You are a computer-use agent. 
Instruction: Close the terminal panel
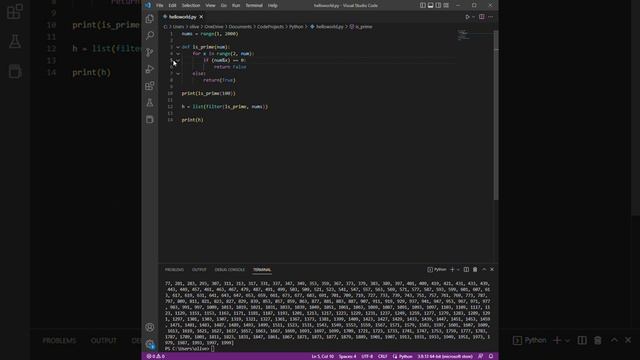point(492,269)
